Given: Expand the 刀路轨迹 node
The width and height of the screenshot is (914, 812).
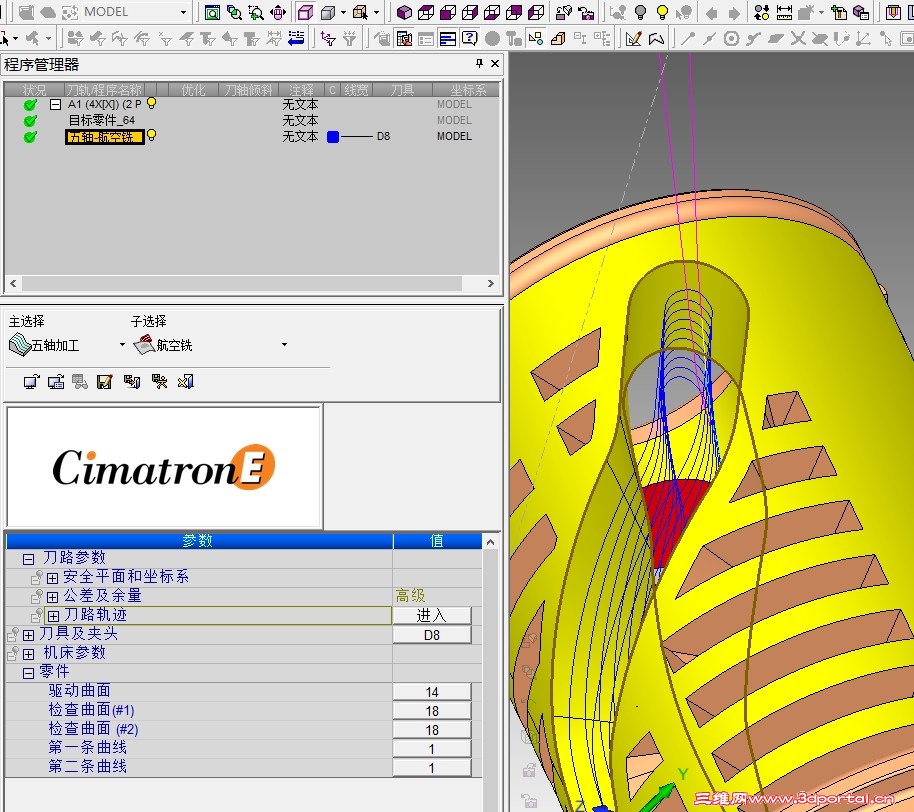Looking at the screenshot, I should click(x=54, y=616).
